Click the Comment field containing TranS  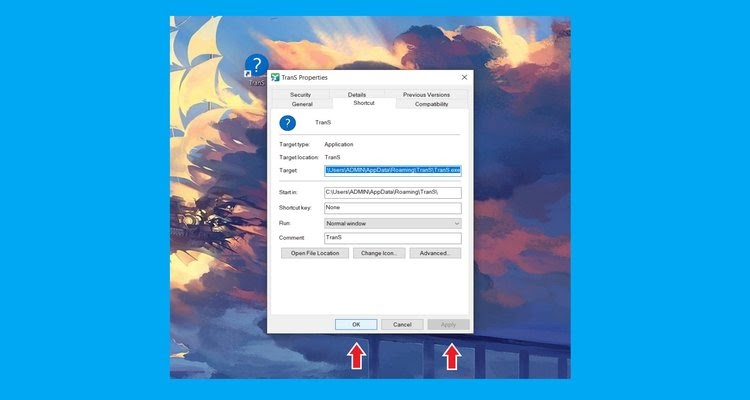point(392,238)
